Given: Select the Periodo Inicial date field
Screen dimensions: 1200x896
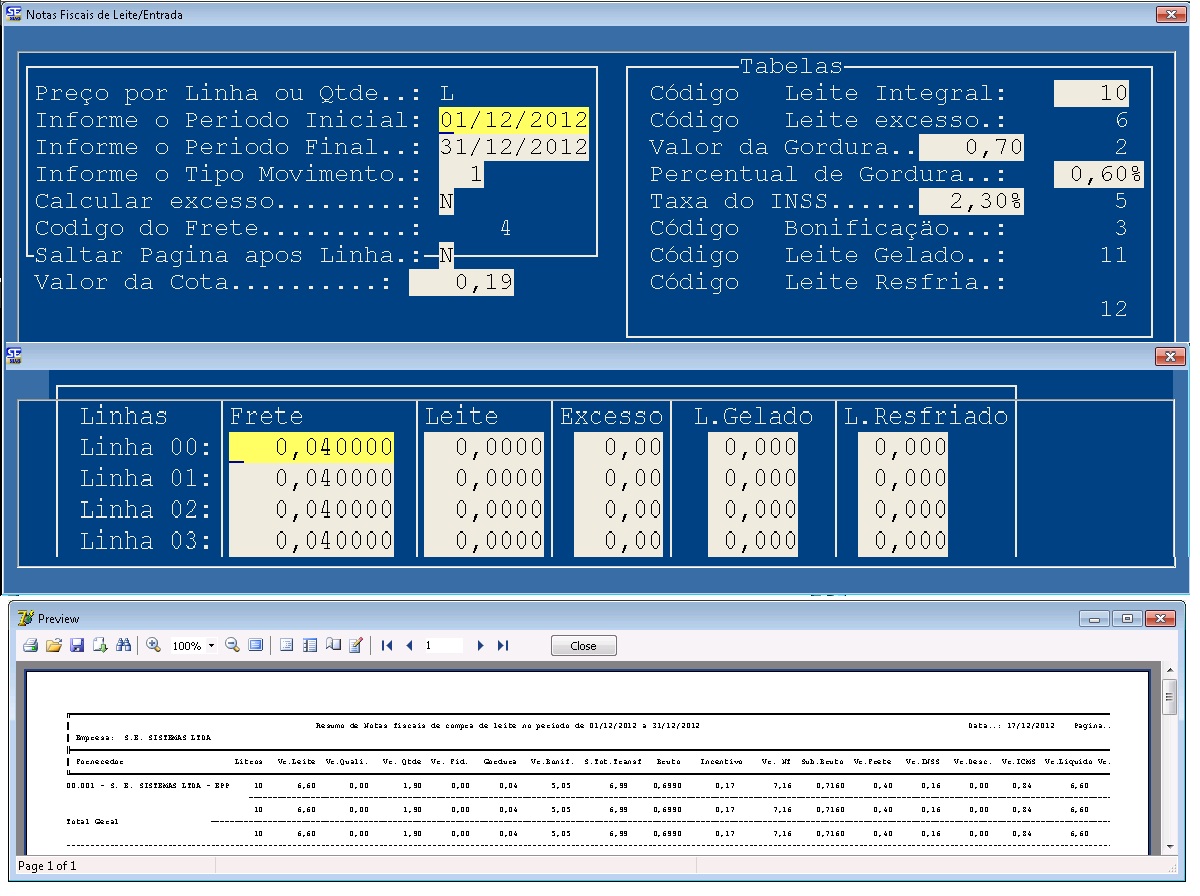Looking at the screenshot, I should (513, 121).
